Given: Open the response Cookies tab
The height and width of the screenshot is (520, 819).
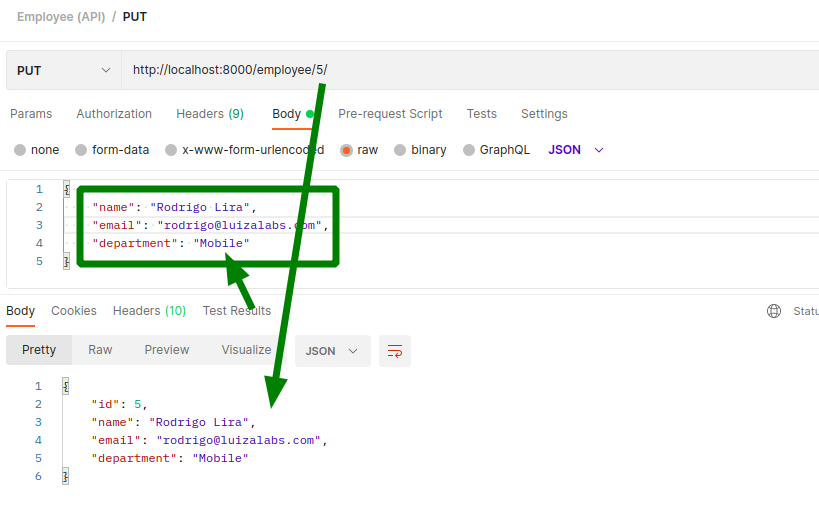Looking at the screenshot, I should [x=74, y=311].
